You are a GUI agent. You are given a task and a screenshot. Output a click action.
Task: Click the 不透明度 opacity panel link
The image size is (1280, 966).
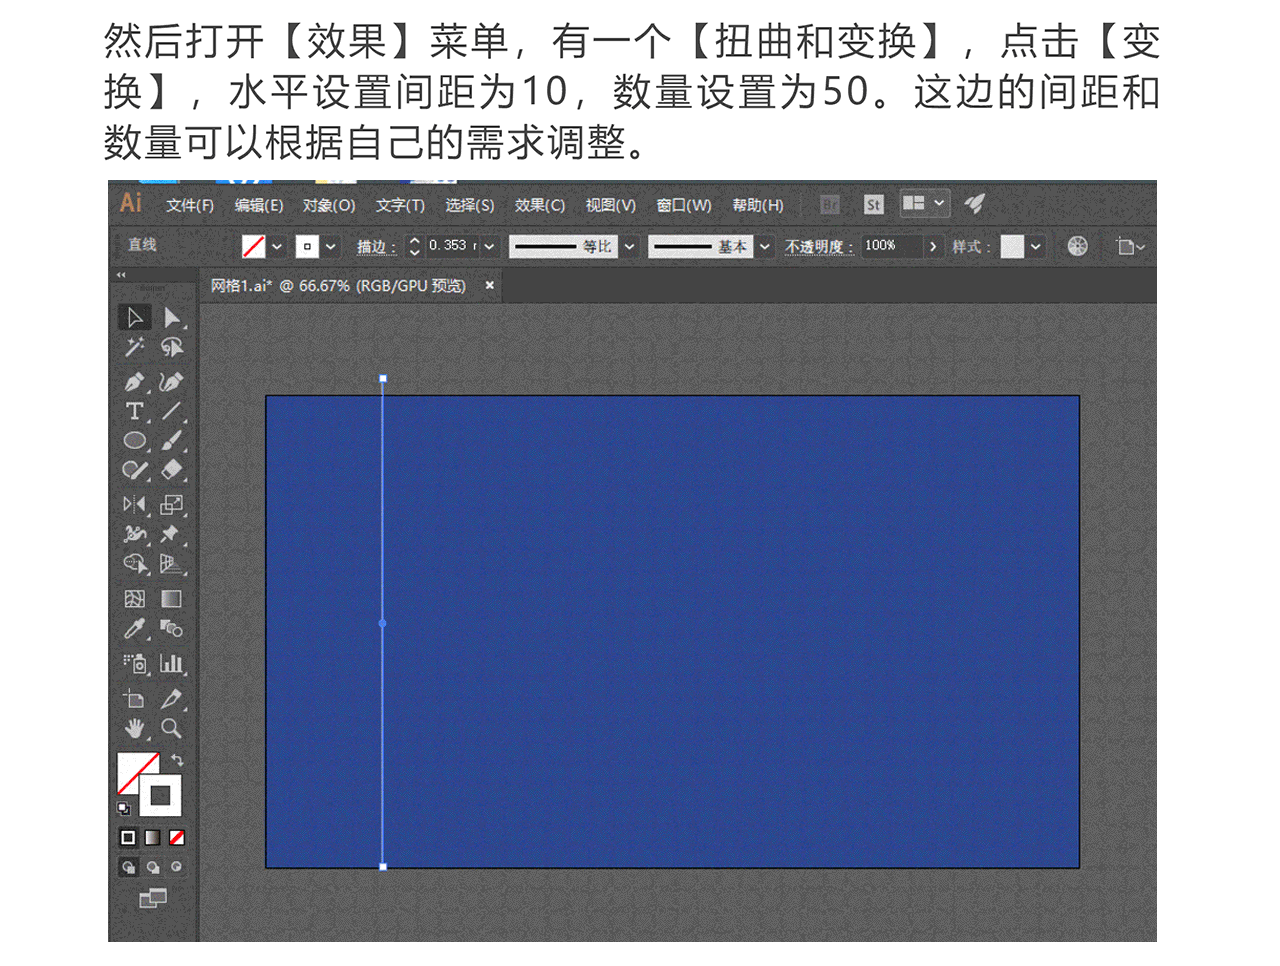click(819, 247)
